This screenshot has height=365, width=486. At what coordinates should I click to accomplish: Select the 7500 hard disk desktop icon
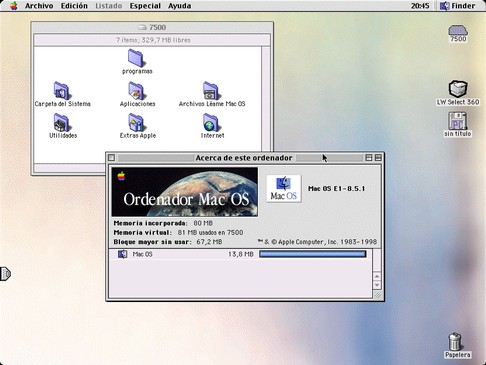458,31
